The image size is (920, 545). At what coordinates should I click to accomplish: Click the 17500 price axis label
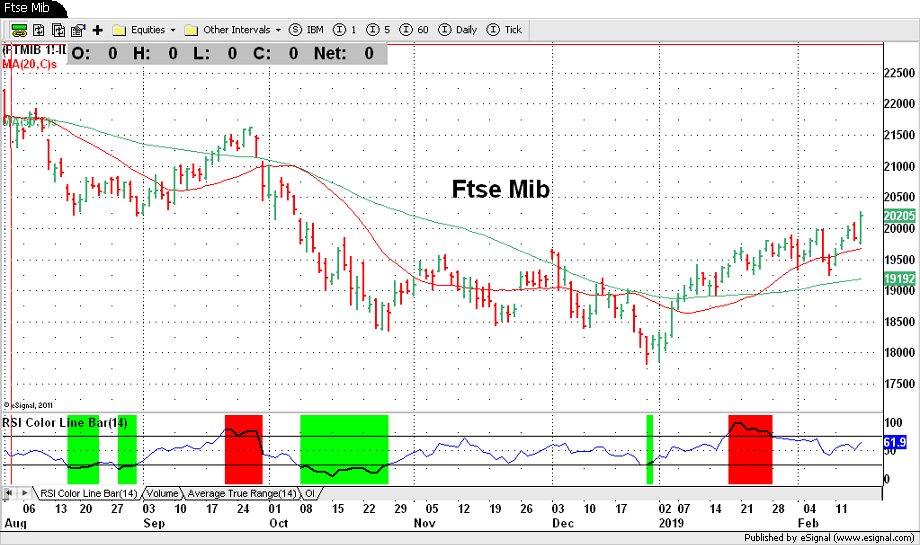coord(899,384)
